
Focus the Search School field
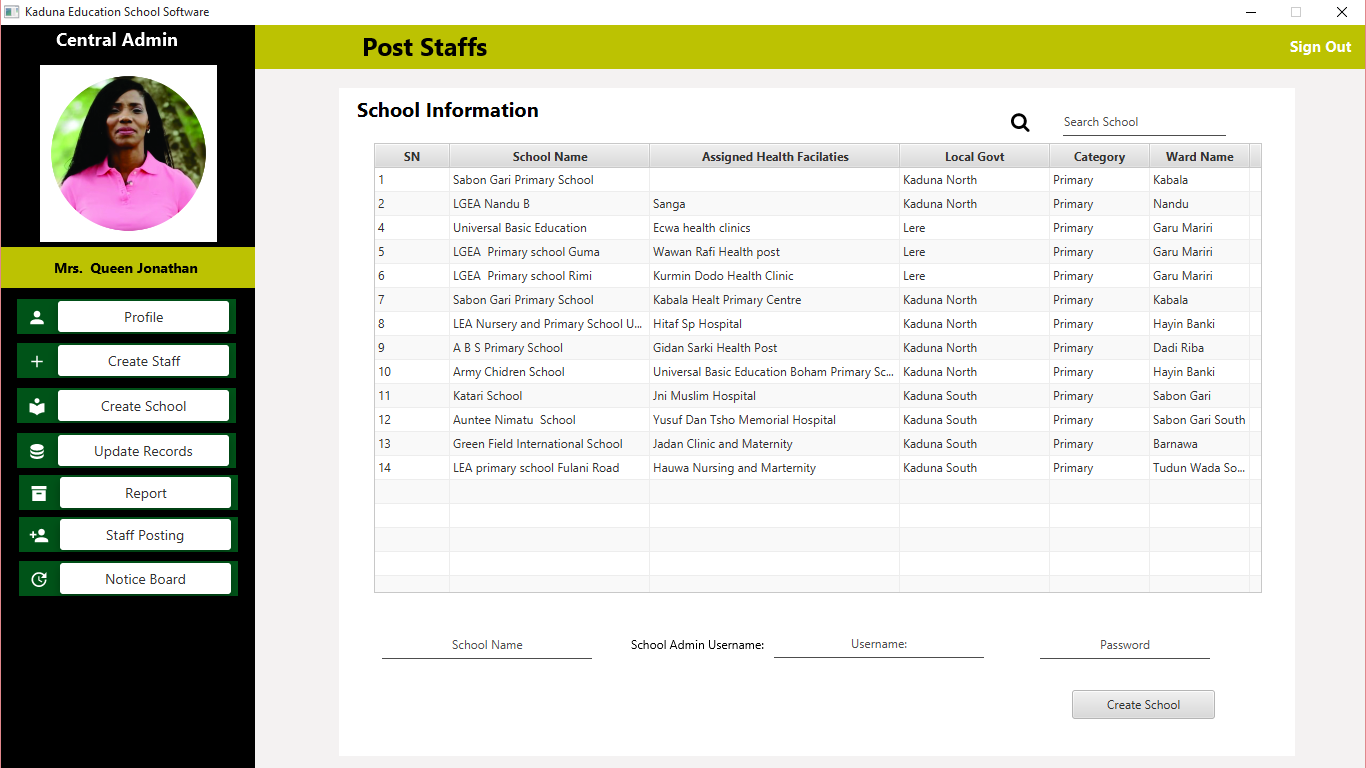[x=1144, y=122]
